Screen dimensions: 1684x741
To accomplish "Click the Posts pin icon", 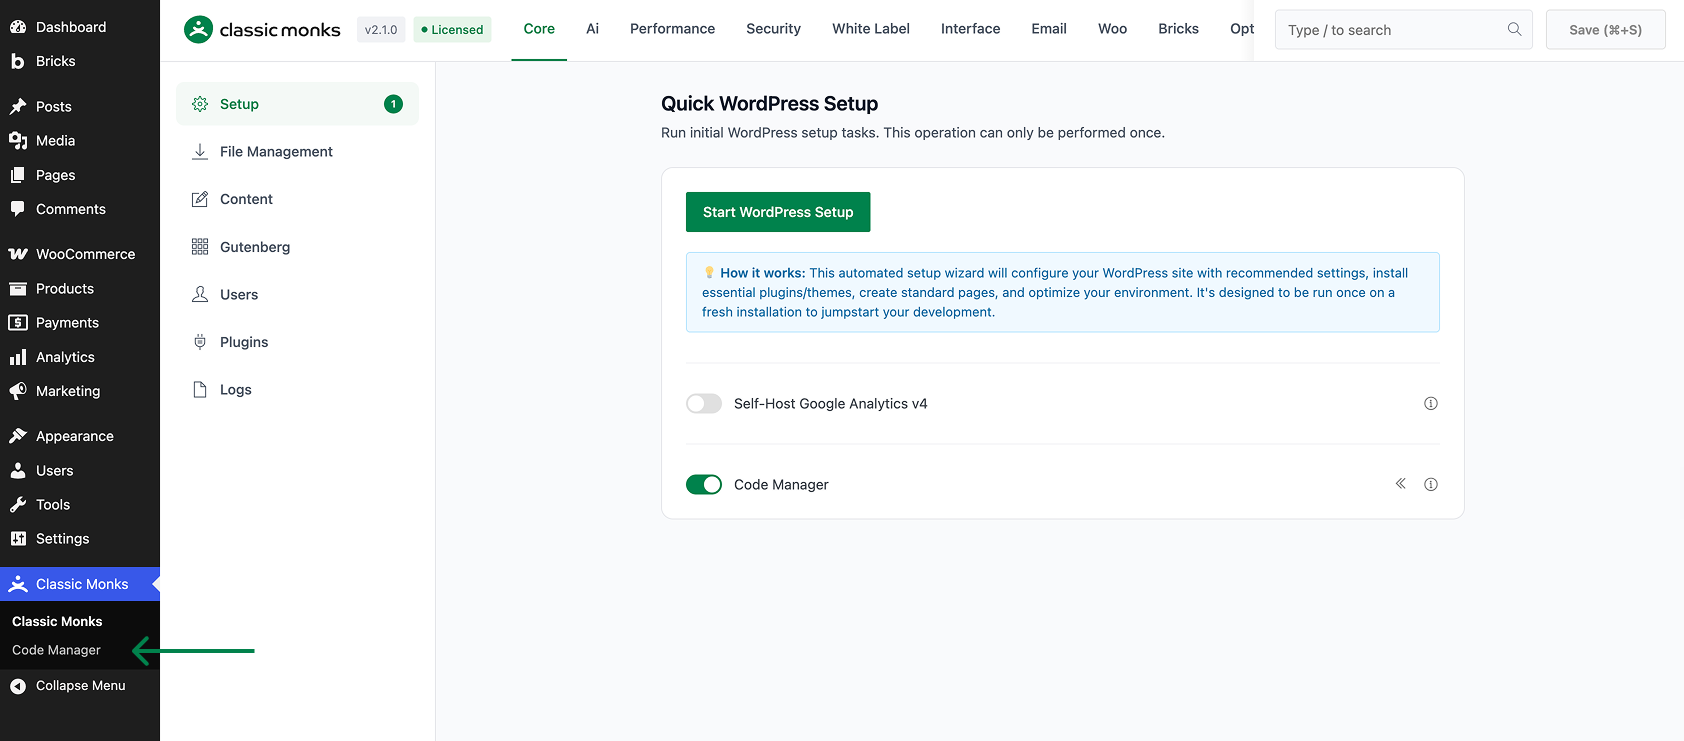I will pos(18,106).
